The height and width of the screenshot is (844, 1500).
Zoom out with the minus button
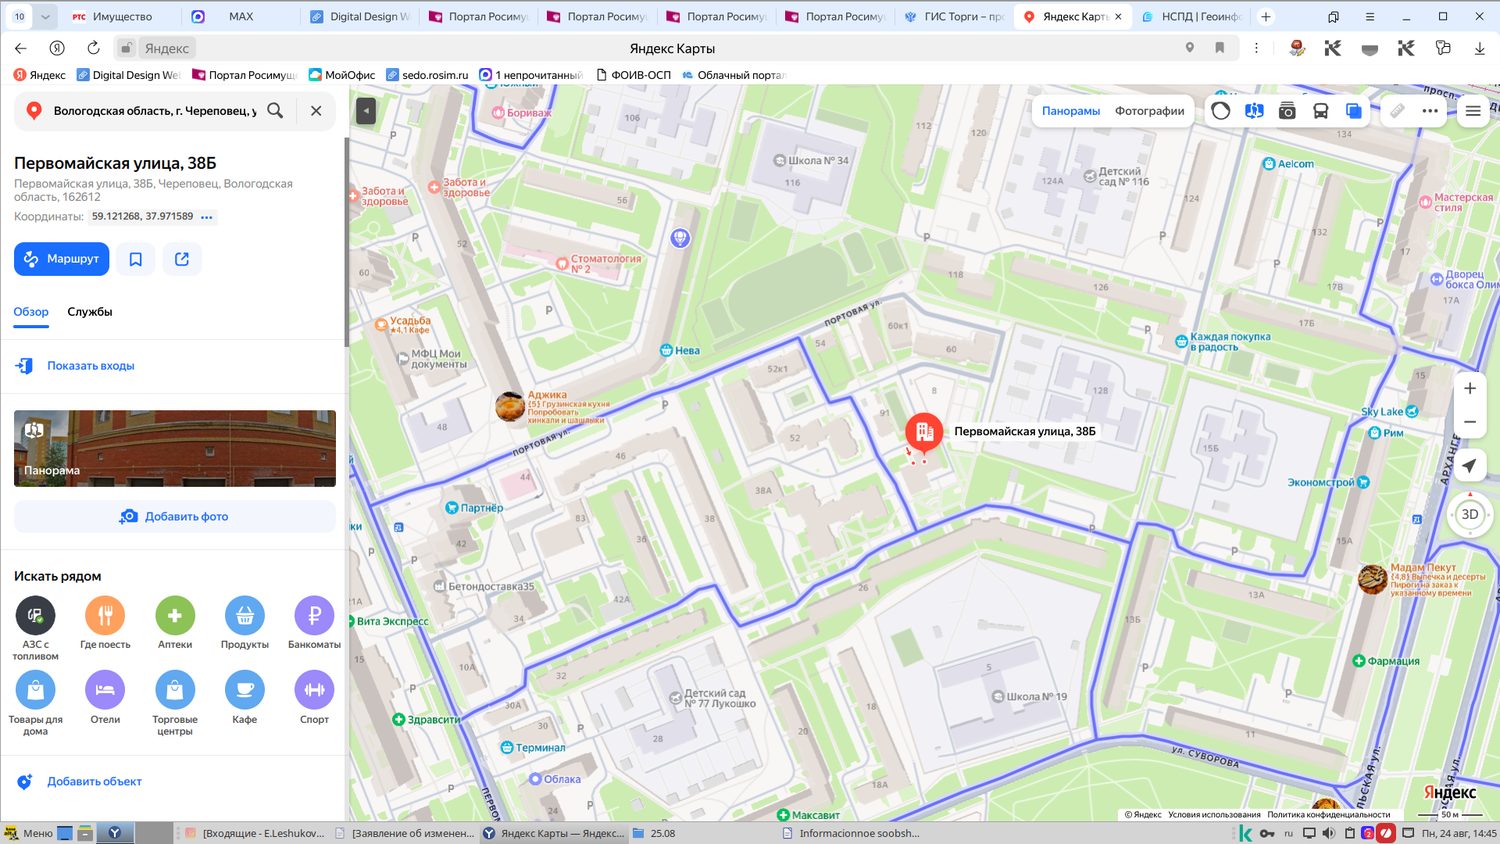pos(1470,422)
